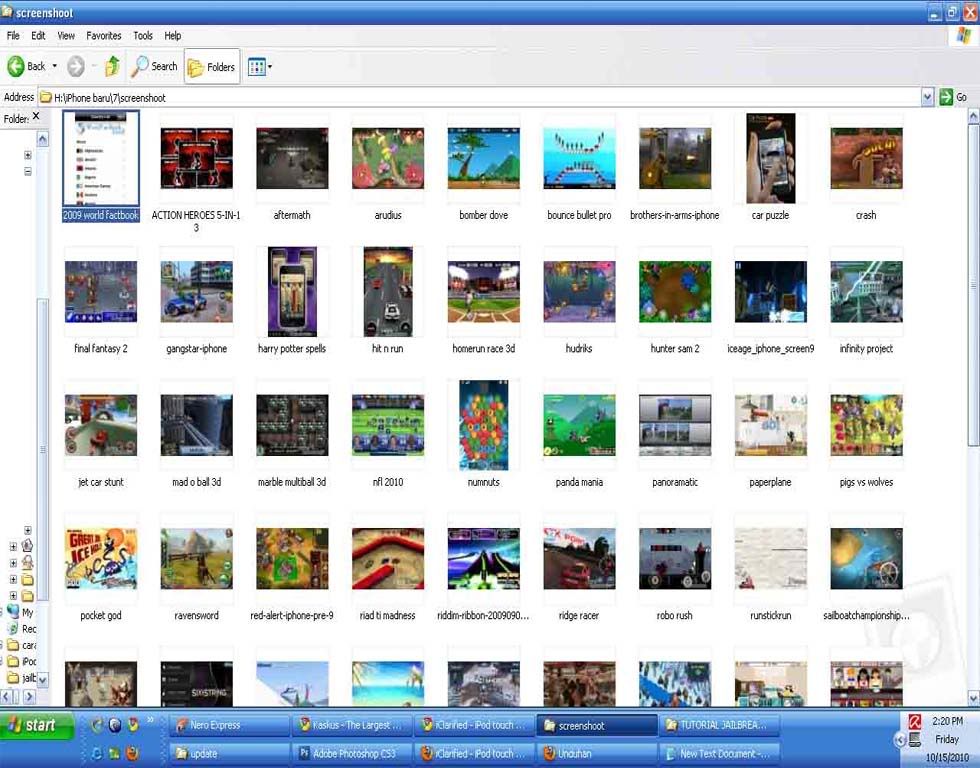Select the 'hit n run' thumbnail image
This screenshot has height=768, width=980.
(388, 292)
